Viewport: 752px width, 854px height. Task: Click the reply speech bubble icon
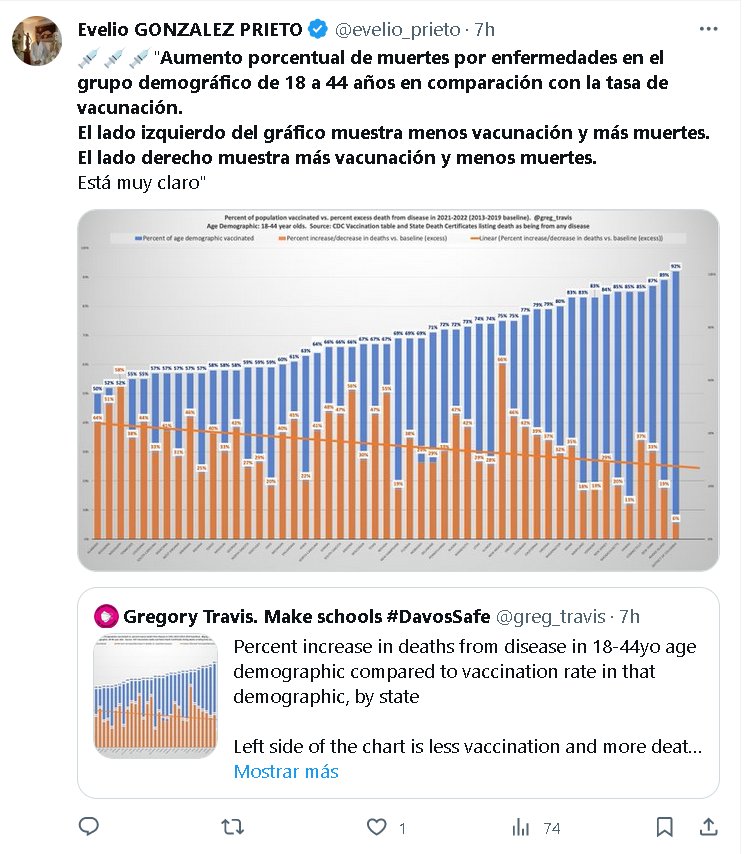click(89, 827)
